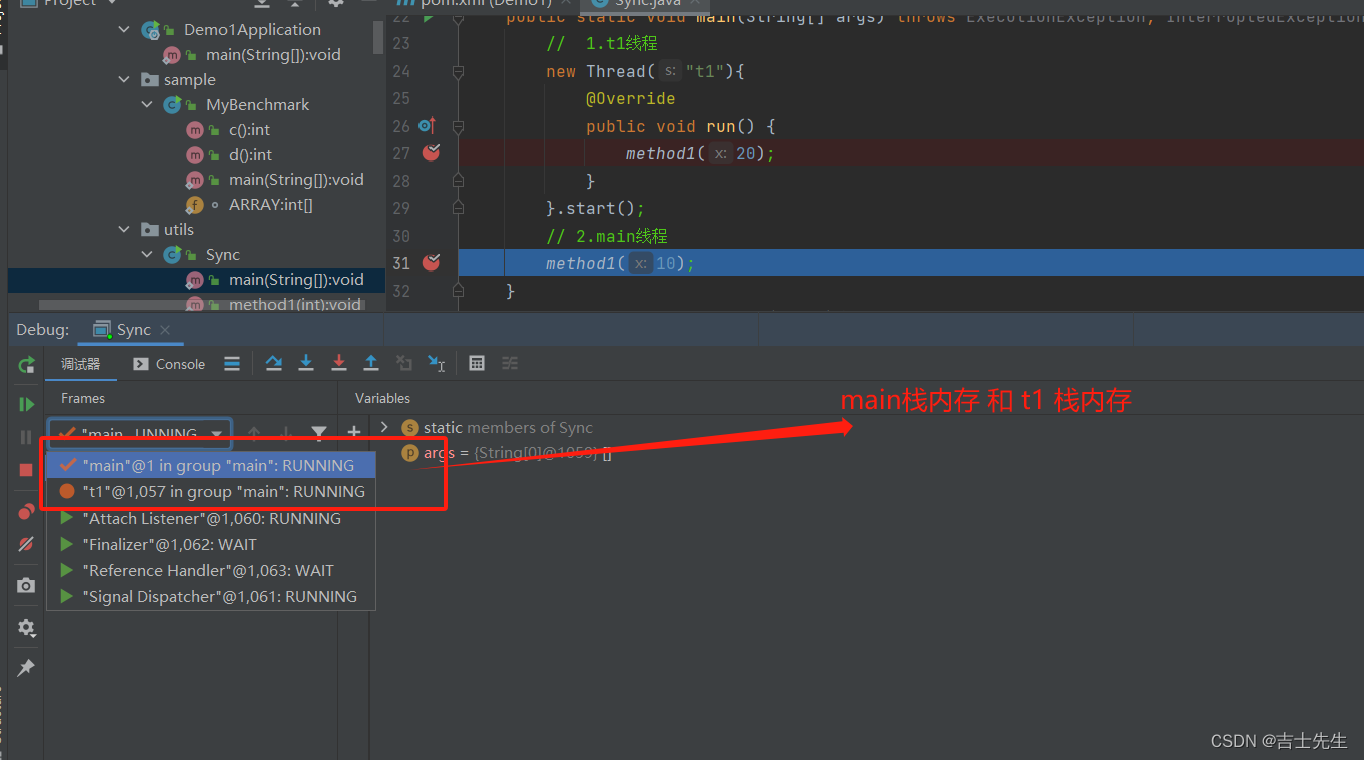Pause the running program
The height and width of the screenshot is (760, 1364).
[27, 437]
